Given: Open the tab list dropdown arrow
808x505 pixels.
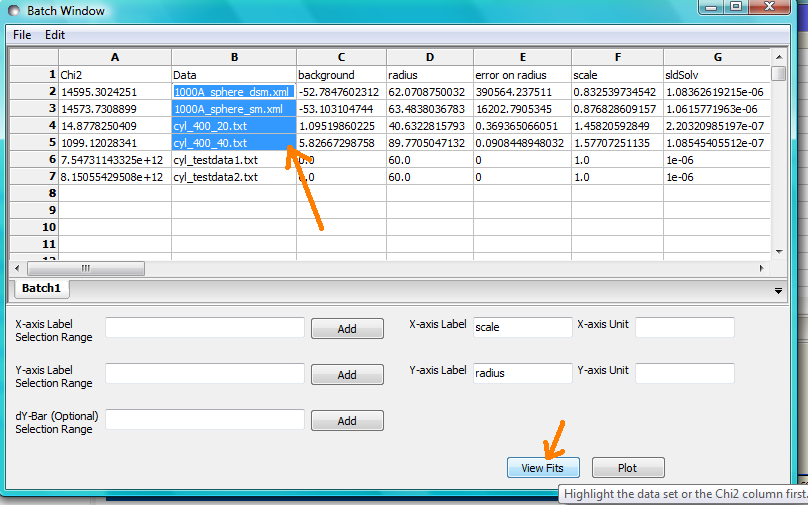Looking at the screenshot, I should click(x=778, y=290).
